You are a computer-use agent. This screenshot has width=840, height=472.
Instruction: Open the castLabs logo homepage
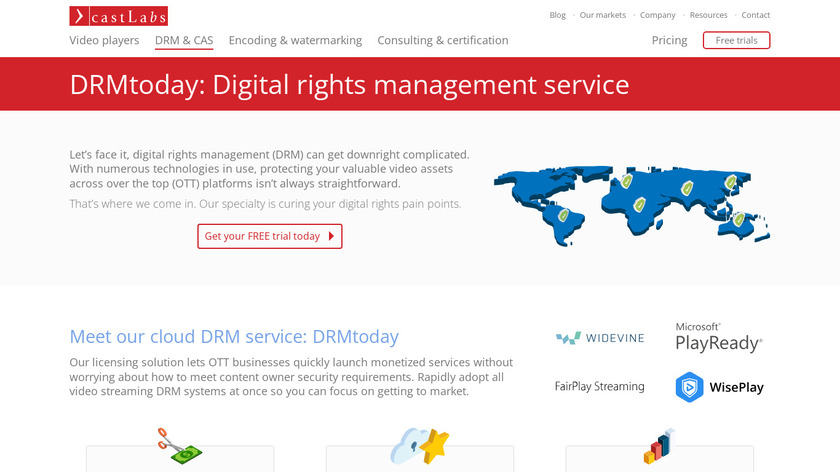click(x=118, y=16)
